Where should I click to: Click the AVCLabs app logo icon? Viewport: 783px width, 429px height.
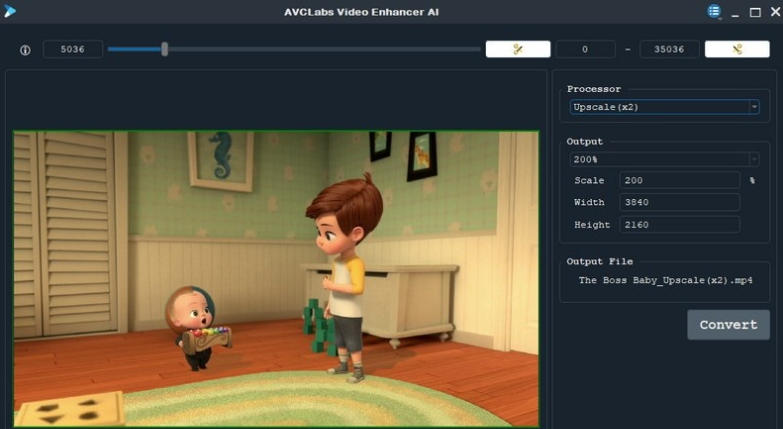click(x=9, y=11)
